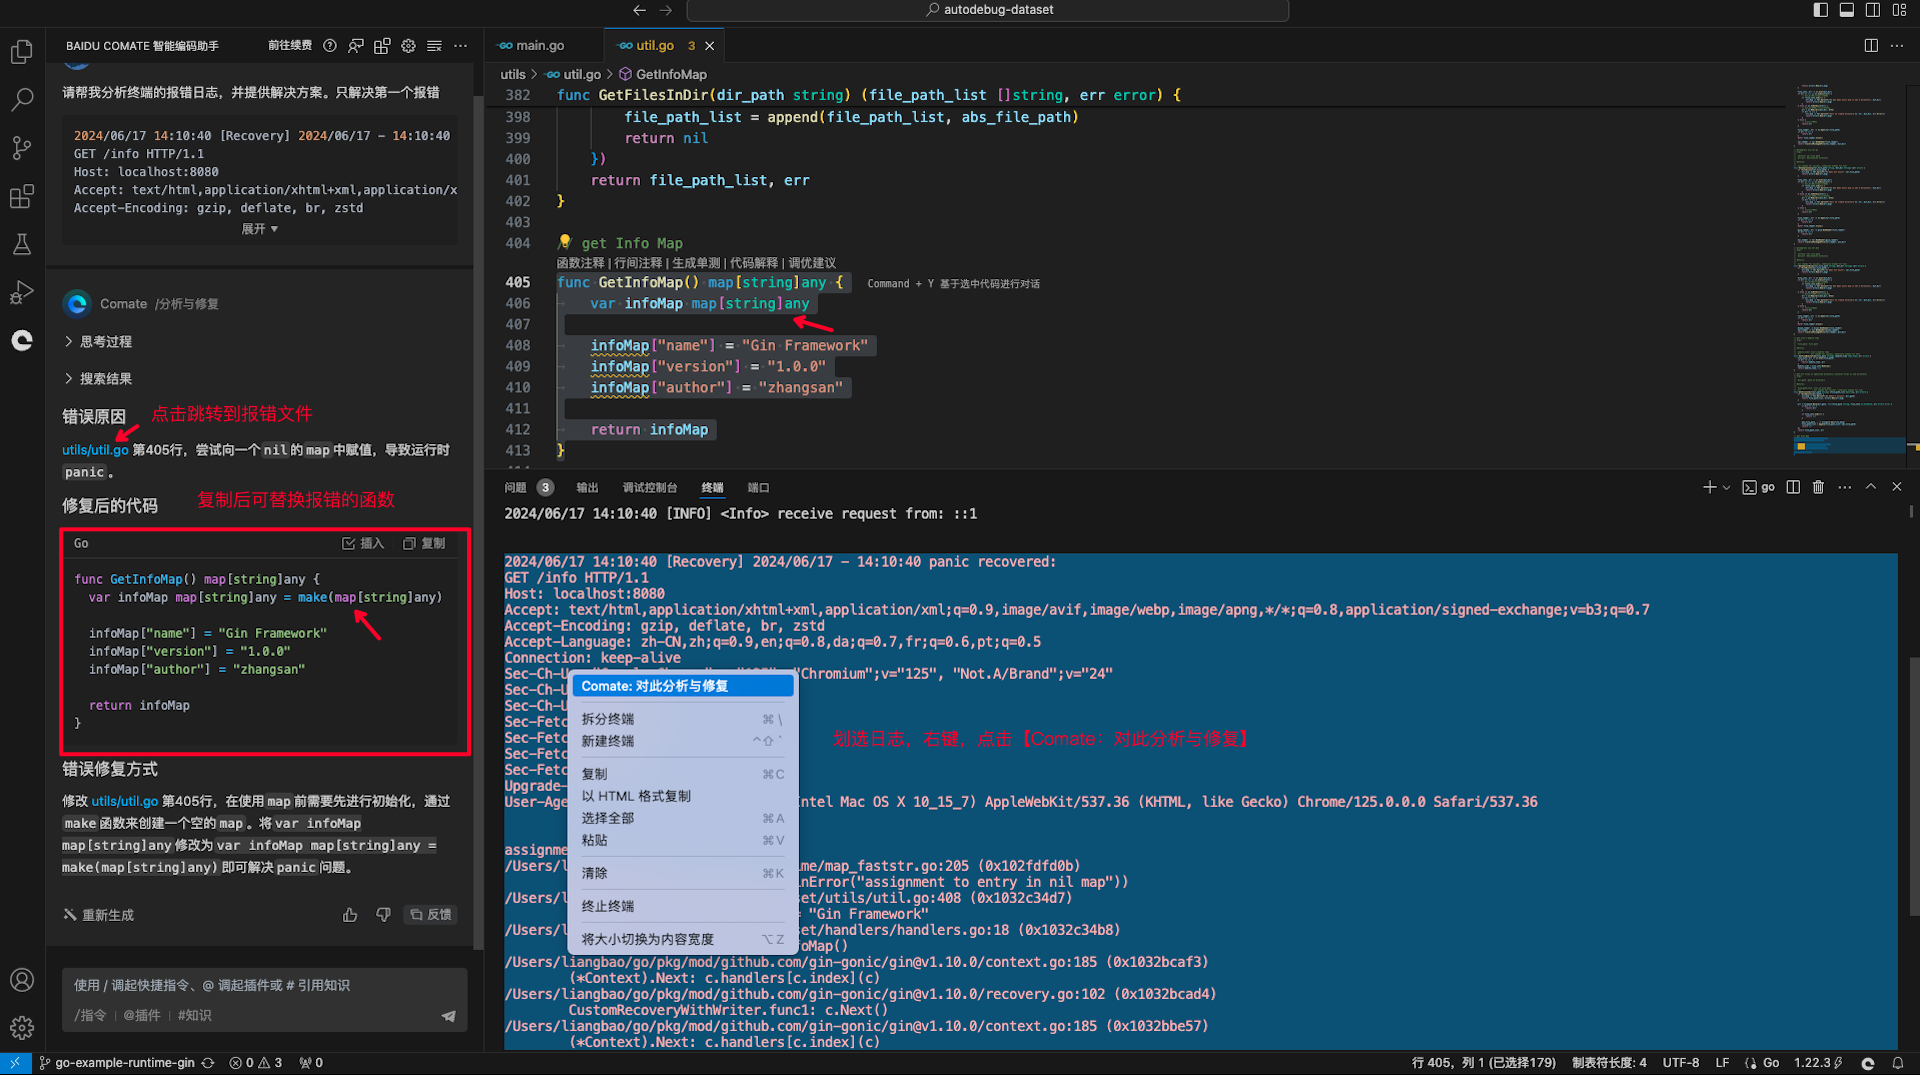1920x1075 pixels.
Task: Toggle secondary sidebar in title bar
Action: coord(1873,10)
